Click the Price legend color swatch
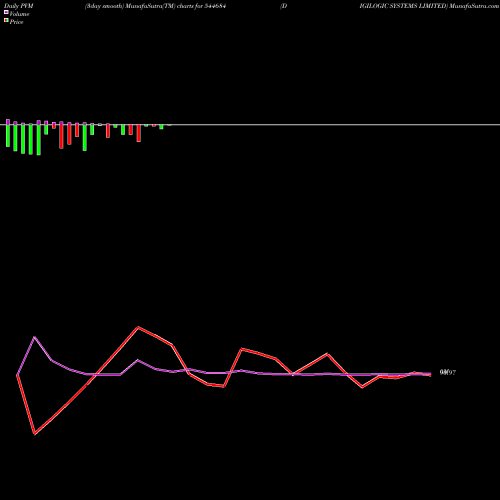The width and height of the screenshot is (500, 500). (6, 20)
